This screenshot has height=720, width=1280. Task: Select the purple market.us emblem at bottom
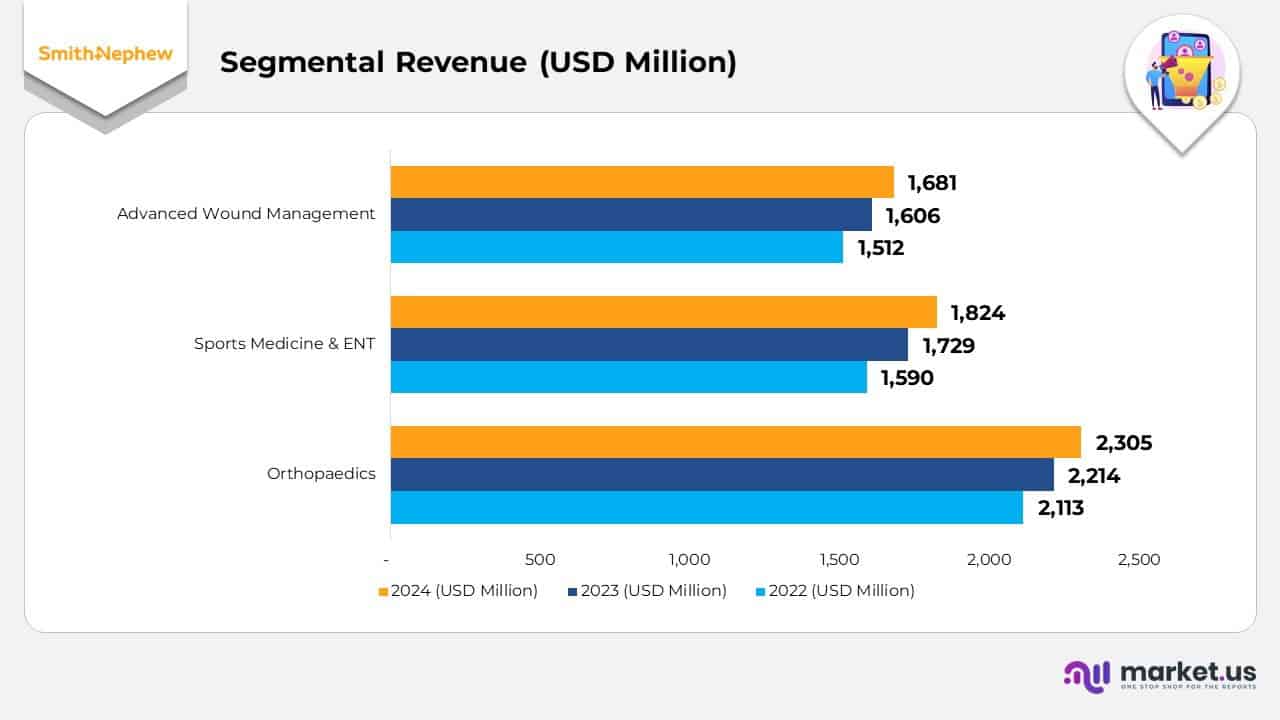1085,674
